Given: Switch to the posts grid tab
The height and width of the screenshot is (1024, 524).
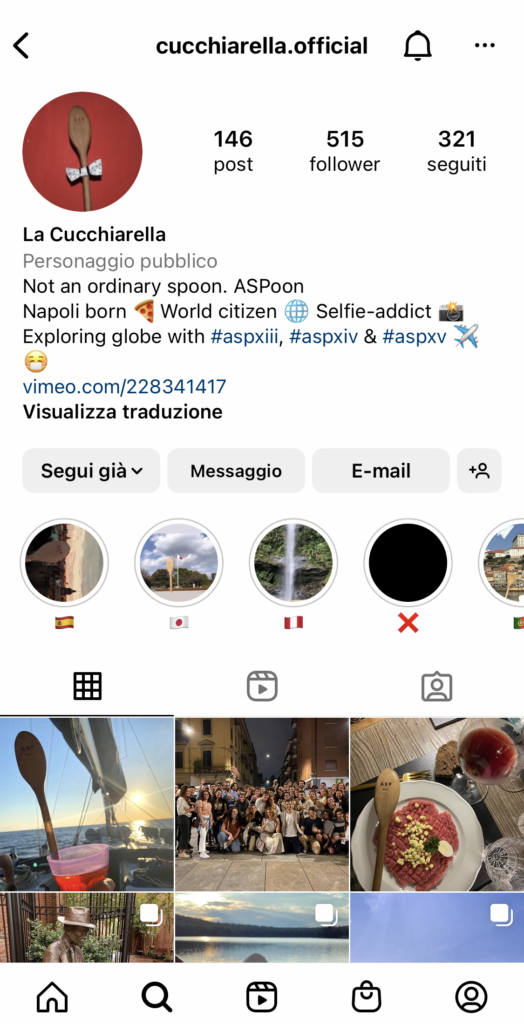Looking at the screenshot, I should (87, 686).
